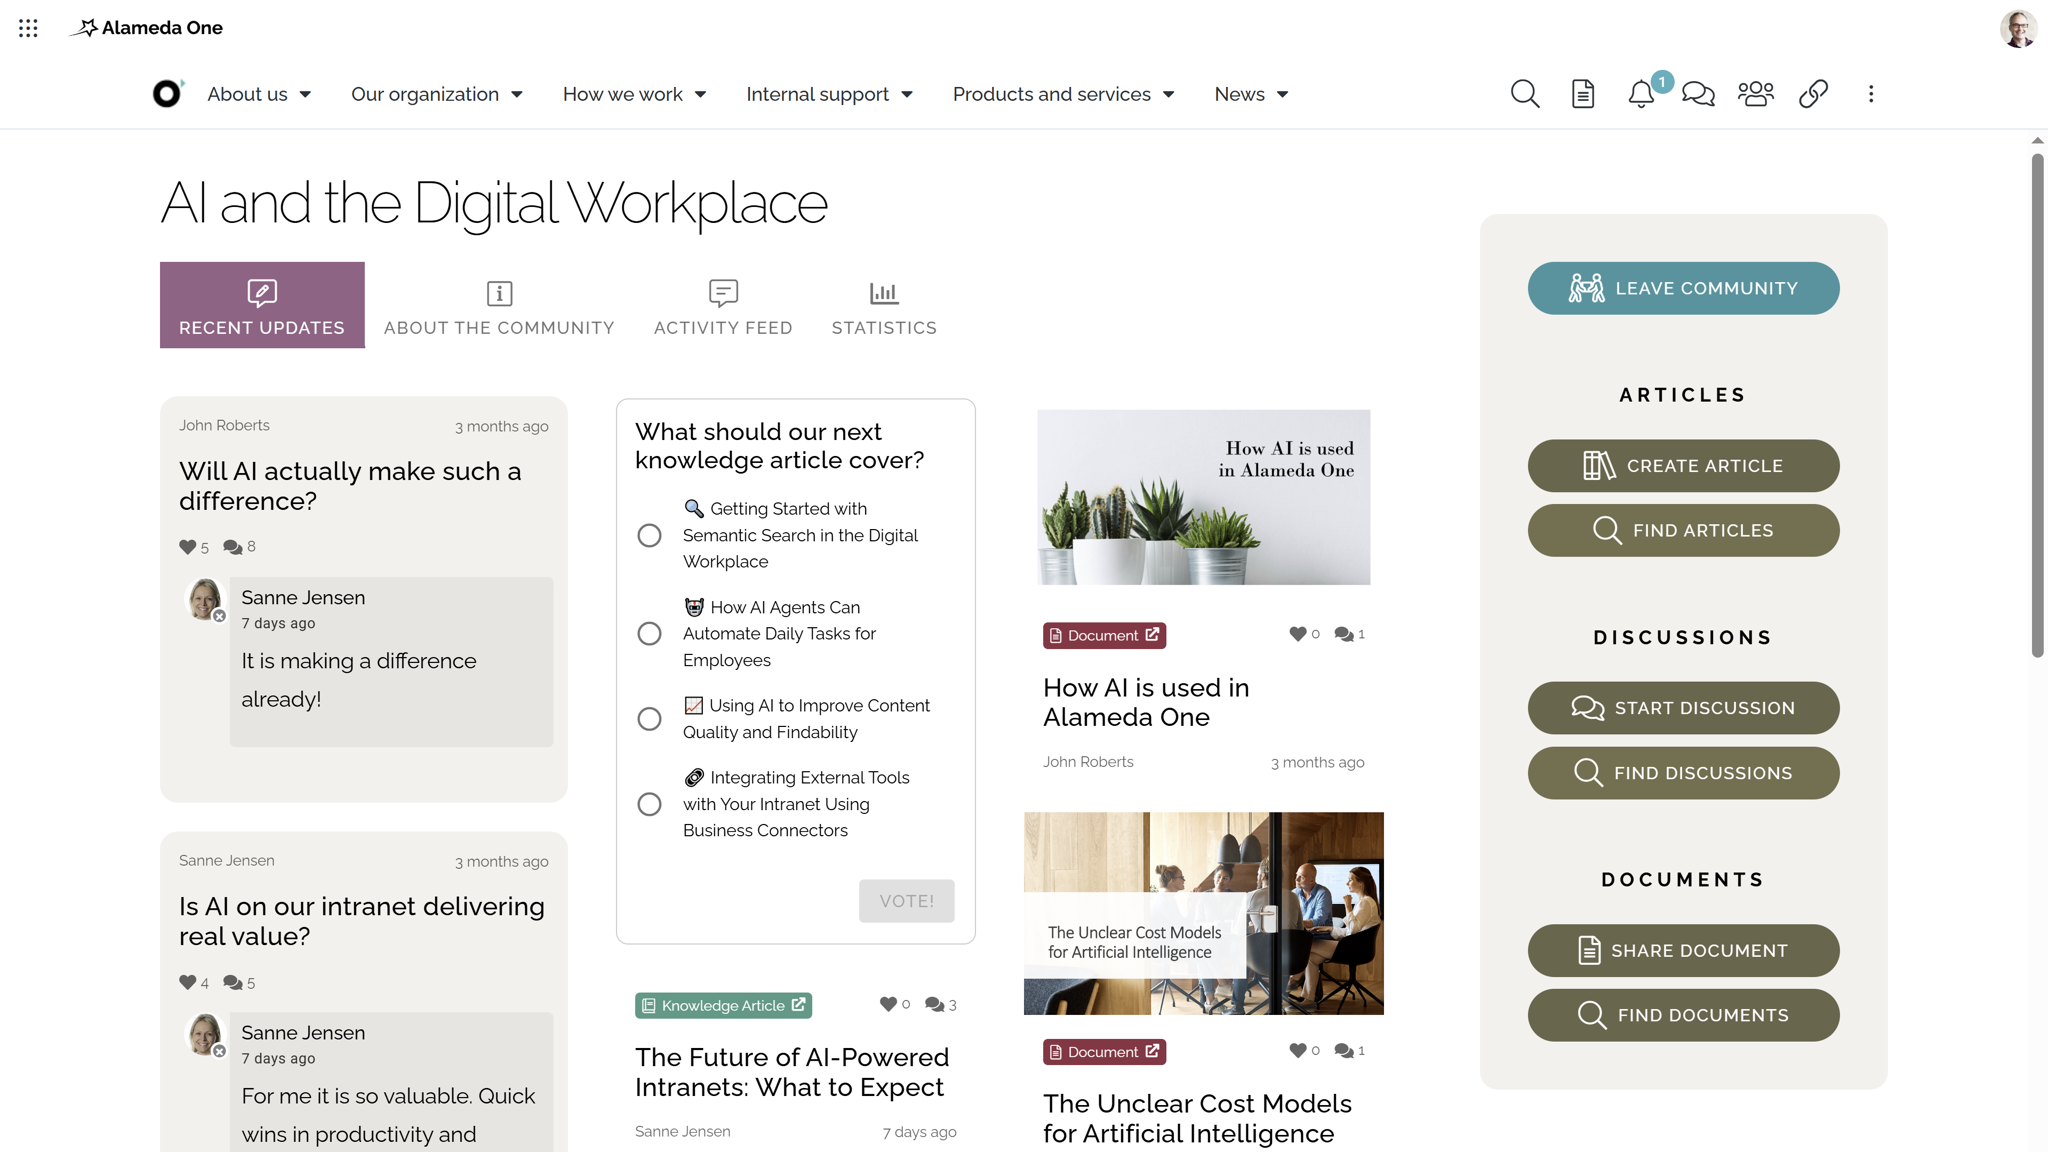Open comments on How AI is used document
Screen dimensions: 2048x1152
1344,634
